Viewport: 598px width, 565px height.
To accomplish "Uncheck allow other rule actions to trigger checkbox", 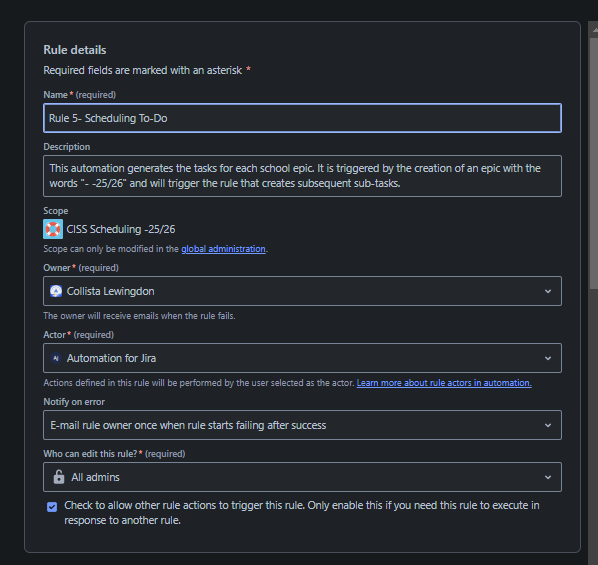I will click(52, 507).
